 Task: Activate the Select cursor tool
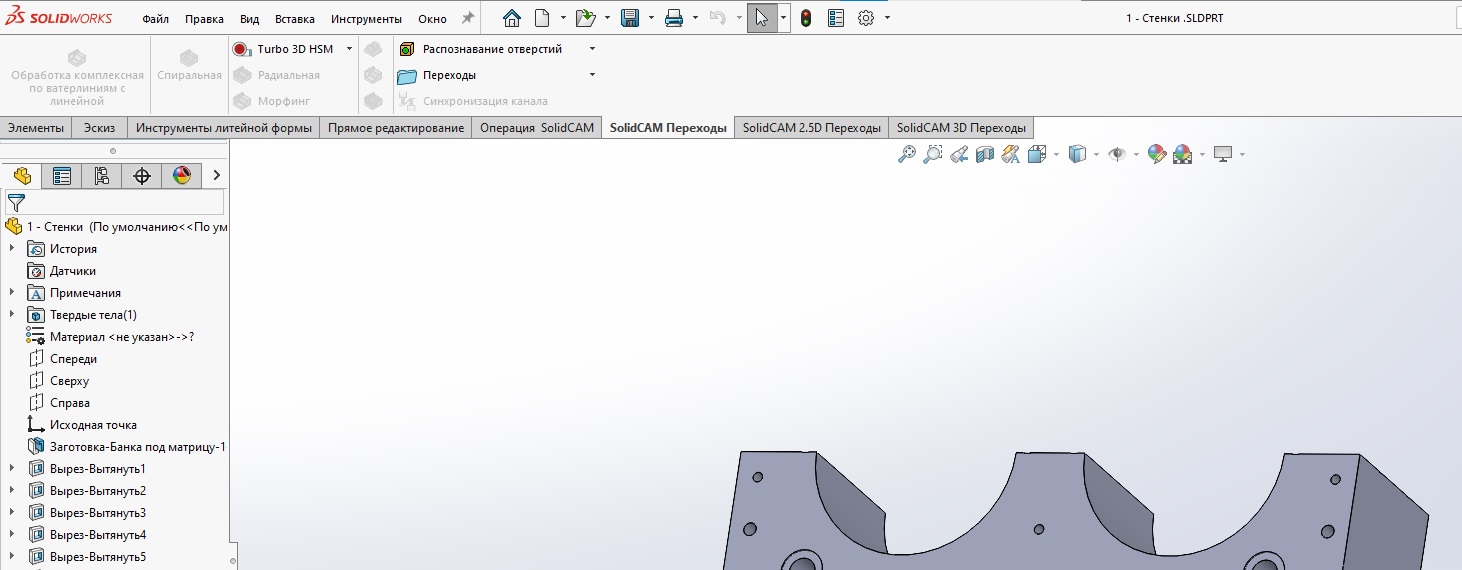pyautogui.click(x=762, y=18)
